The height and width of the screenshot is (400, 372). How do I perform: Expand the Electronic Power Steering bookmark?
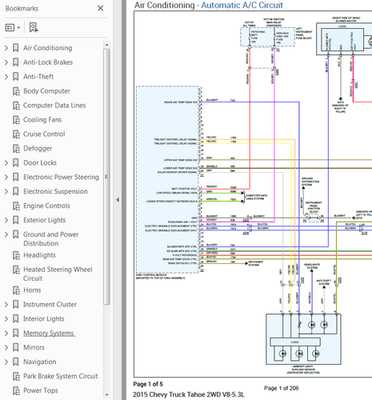click(6, 177)
